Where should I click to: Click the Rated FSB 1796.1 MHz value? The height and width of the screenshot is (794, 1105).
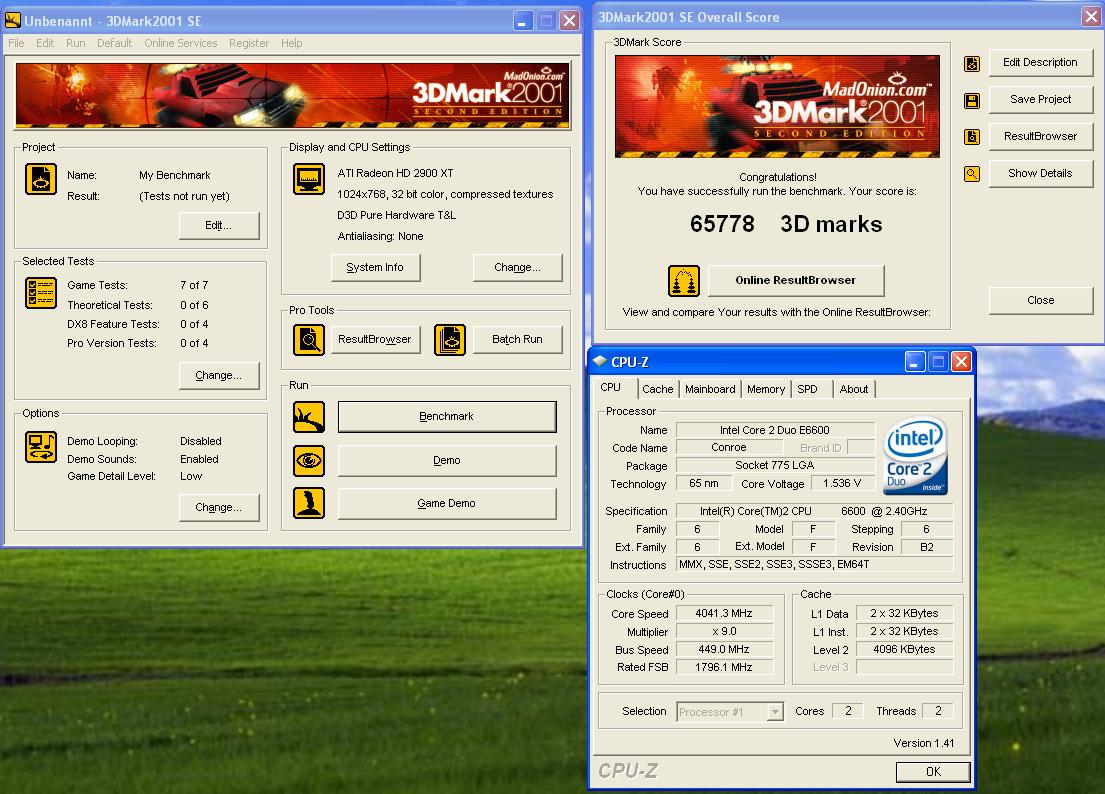[x=724, y=667]
